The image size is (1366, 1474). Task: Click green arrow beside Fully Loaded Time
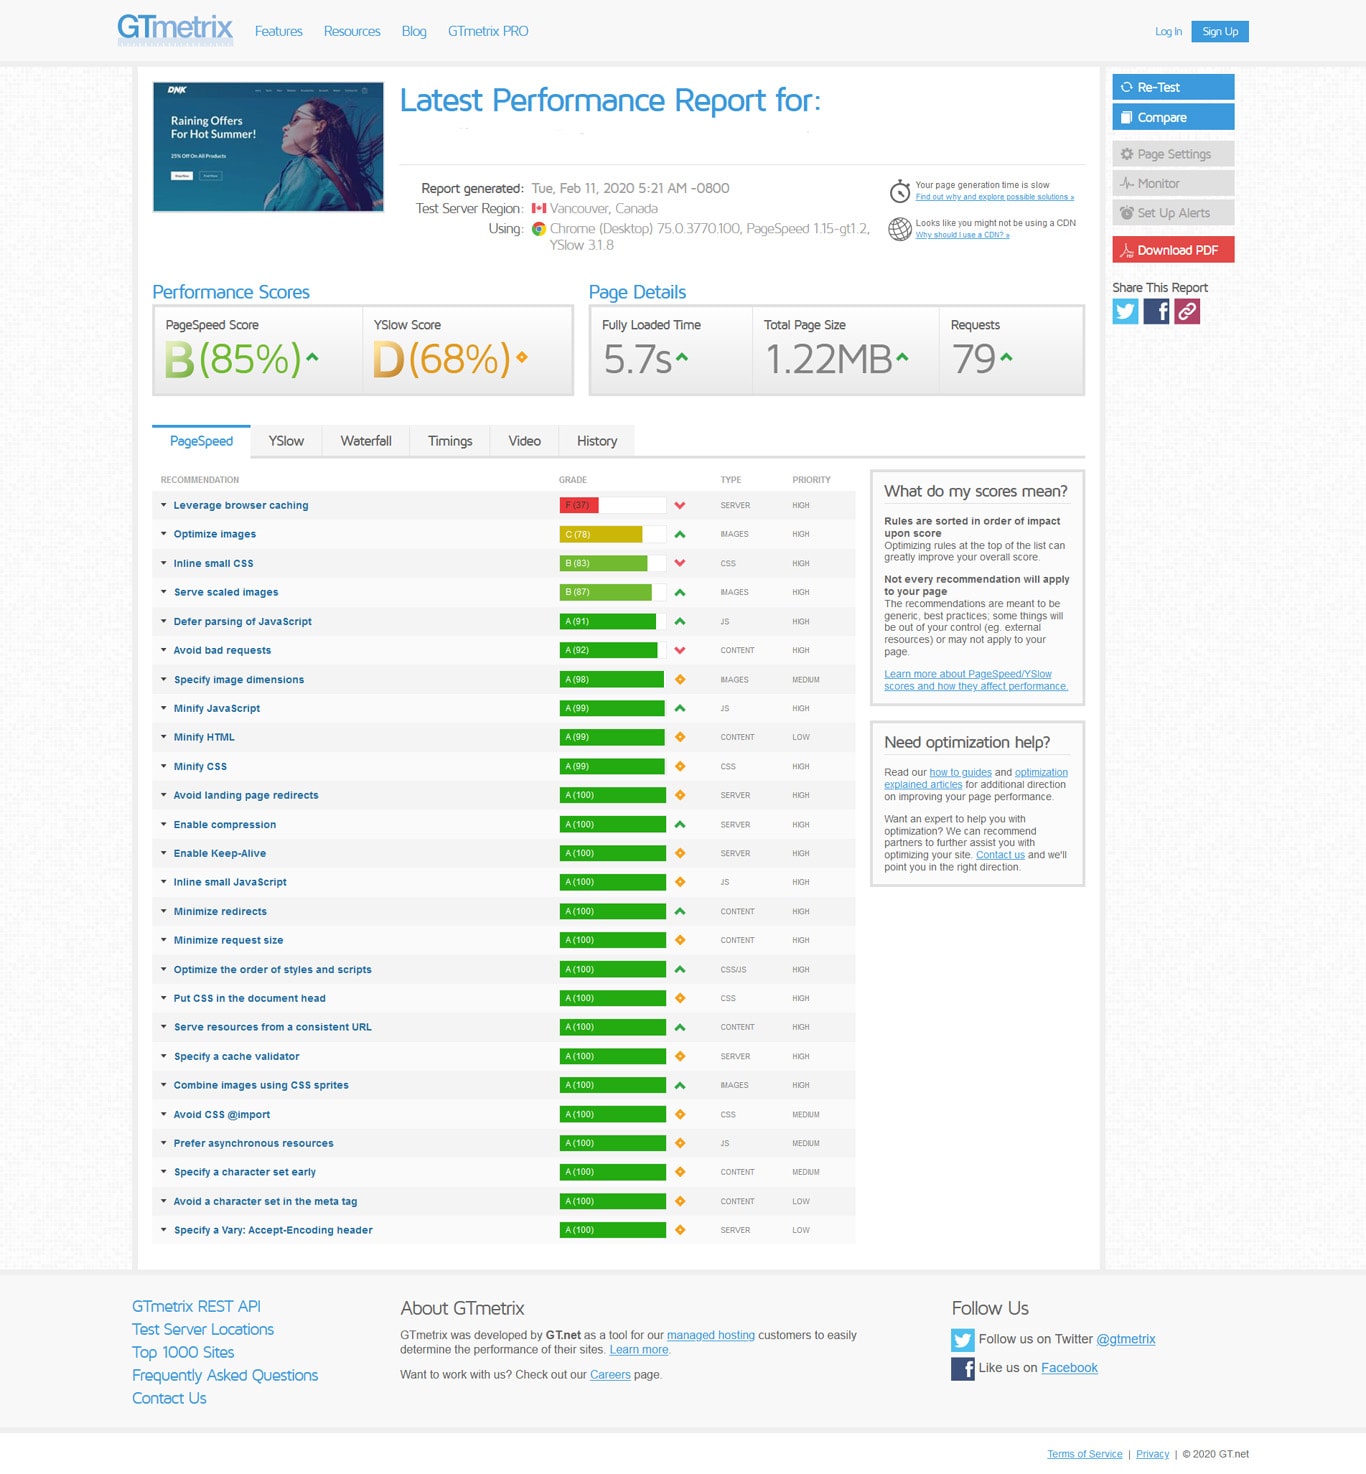tap(682, 356)
